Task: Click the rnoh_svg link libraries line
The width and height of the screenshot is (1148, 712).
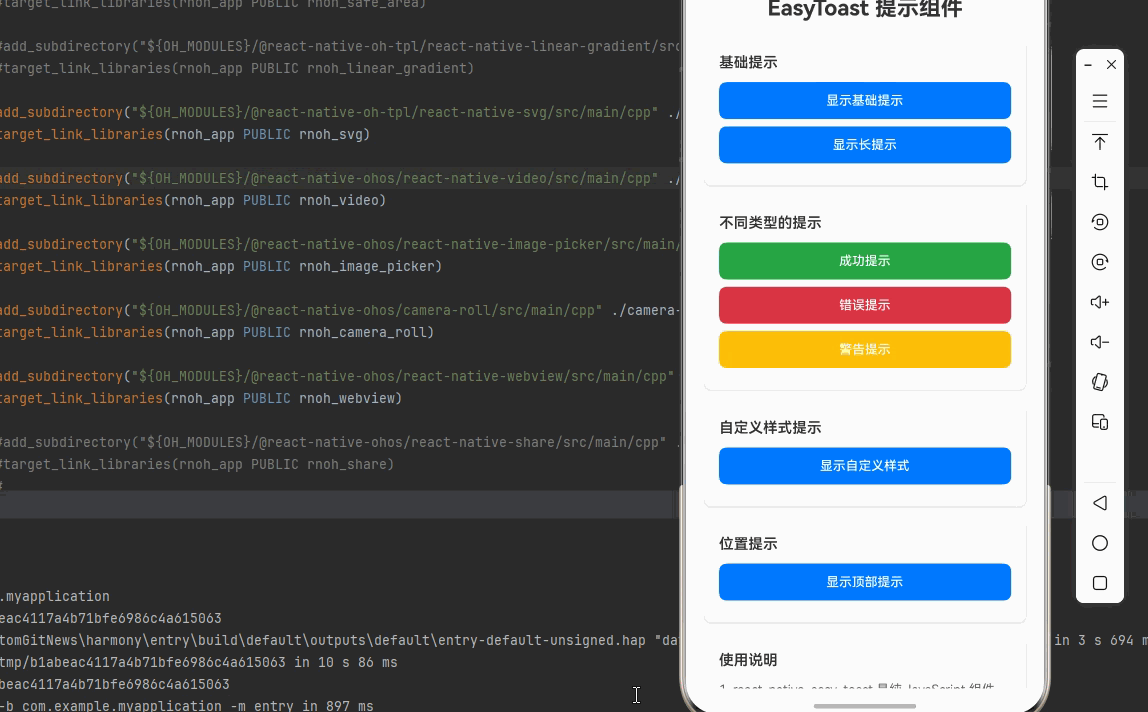Action: (185, 135)
